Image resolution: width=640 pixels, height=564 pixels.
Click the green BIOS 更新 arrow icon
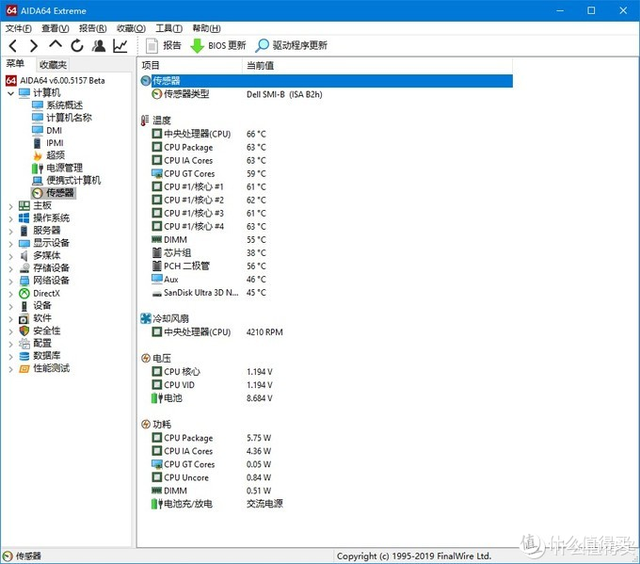197,46
